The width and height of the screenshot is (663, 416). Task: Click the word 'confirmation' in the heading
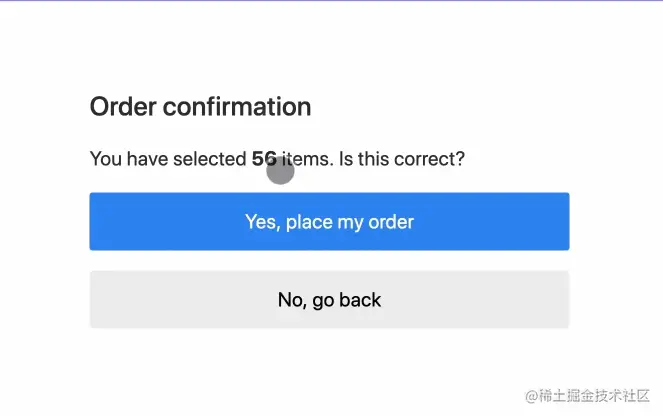click(x=237, y=106)
